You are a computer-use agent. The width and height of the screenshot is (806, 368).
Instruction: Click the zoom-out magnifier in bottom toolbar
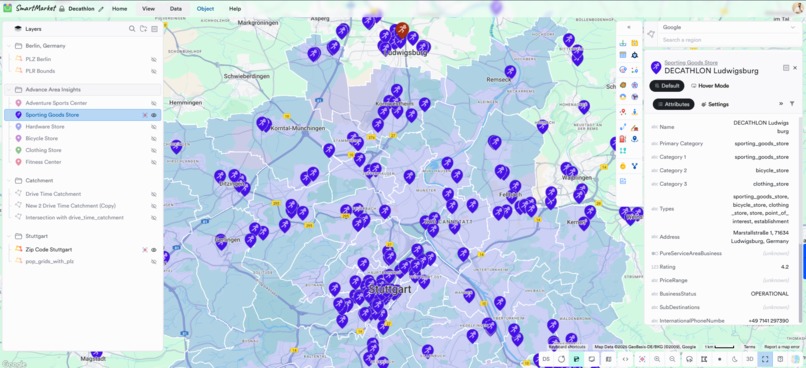tap(672, 359)
